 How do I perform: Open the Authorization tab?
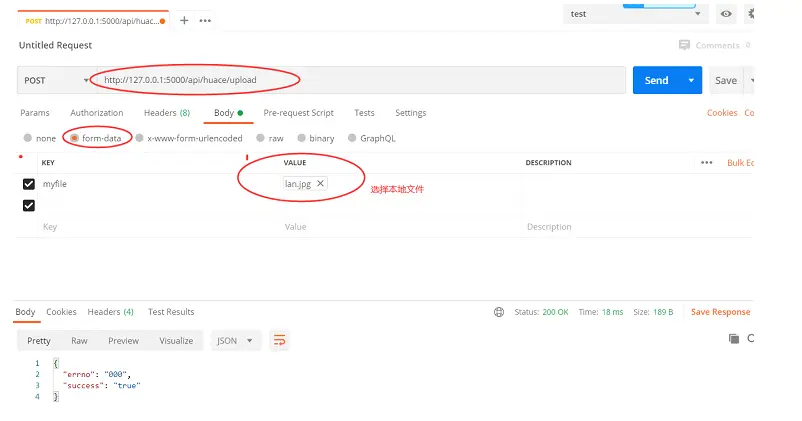click(97, 113)
